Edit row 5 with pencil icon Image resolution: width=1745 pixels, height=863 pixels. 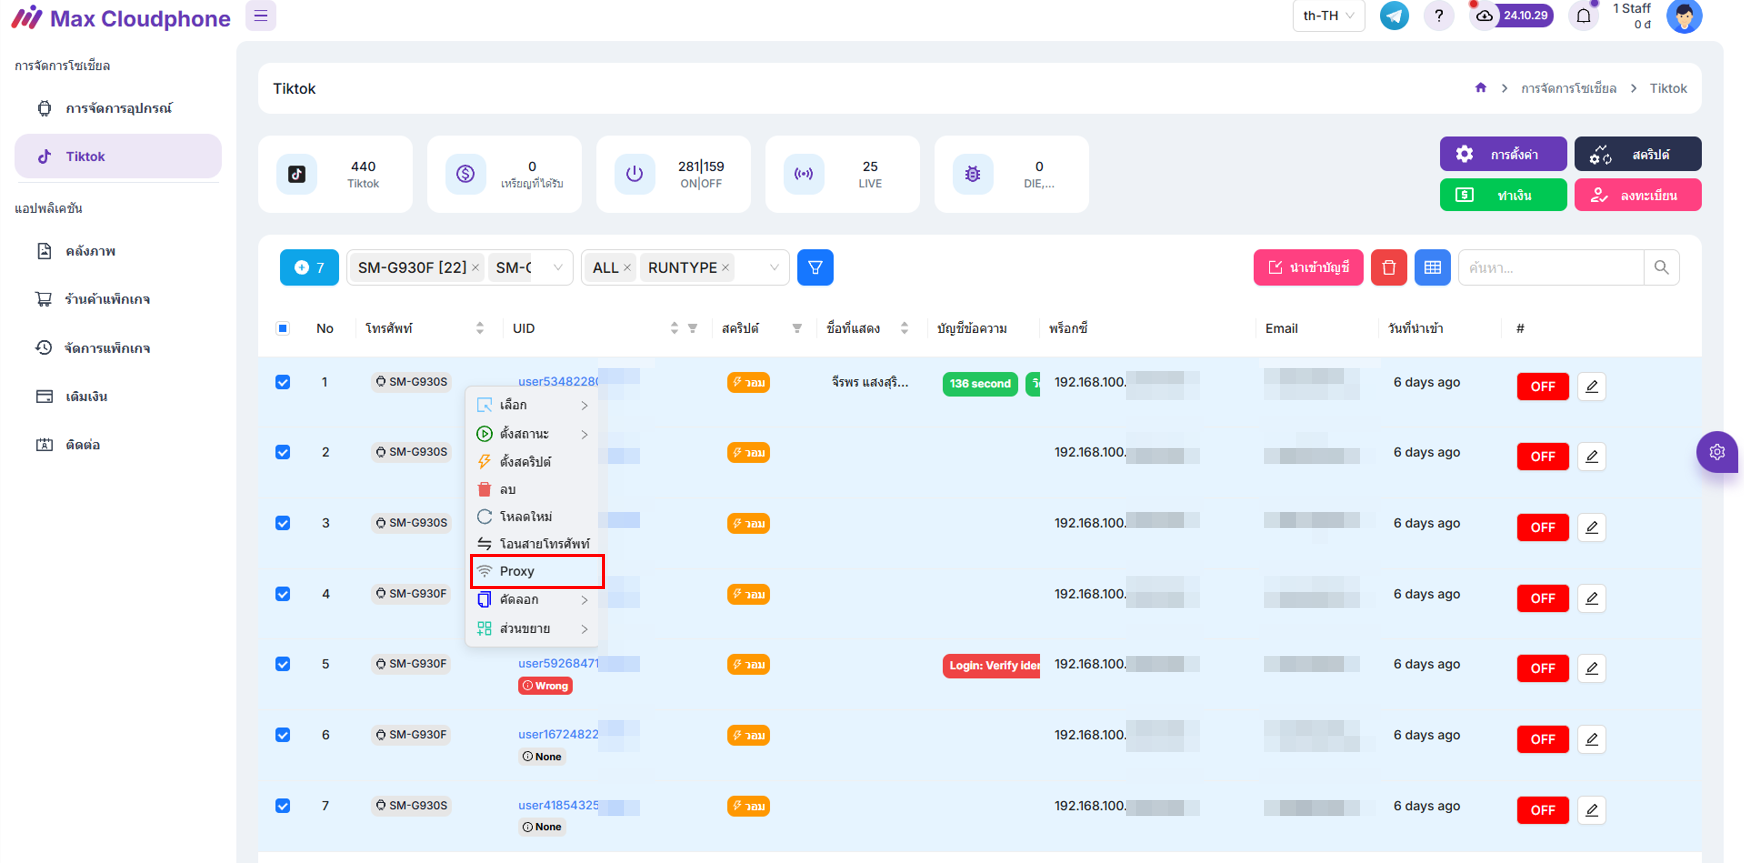coord(1592,668)
